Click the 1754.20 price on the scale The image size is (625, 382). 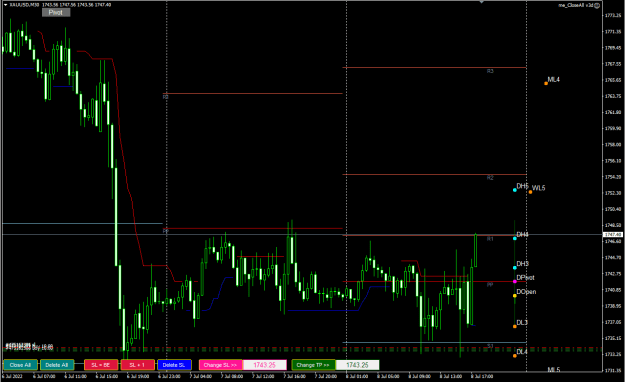point(613,177)
